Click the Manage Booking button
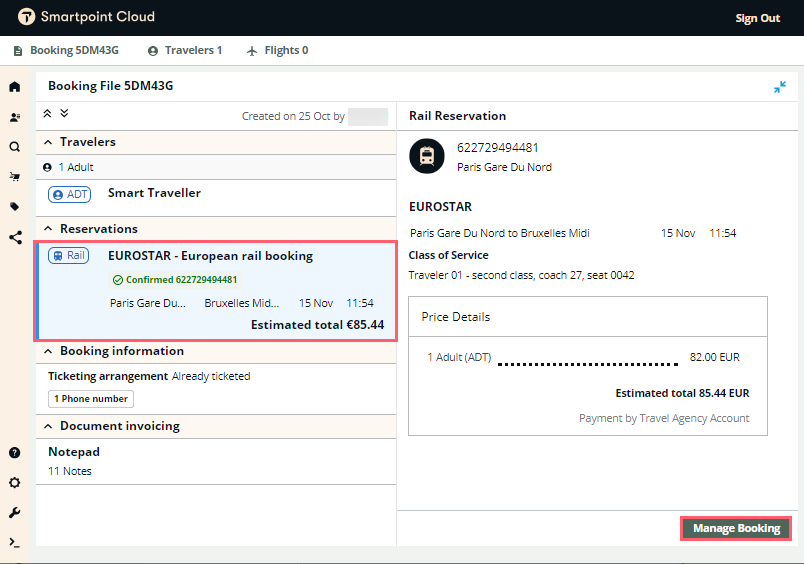804x564 pixels. coord(736,528)
